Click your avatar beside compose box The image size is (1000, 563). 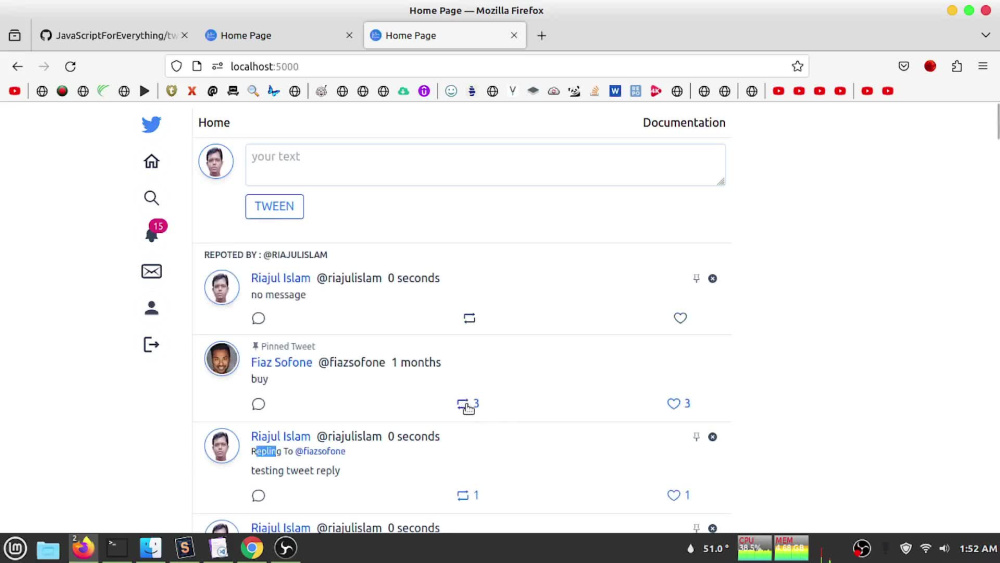pos(216,161)
